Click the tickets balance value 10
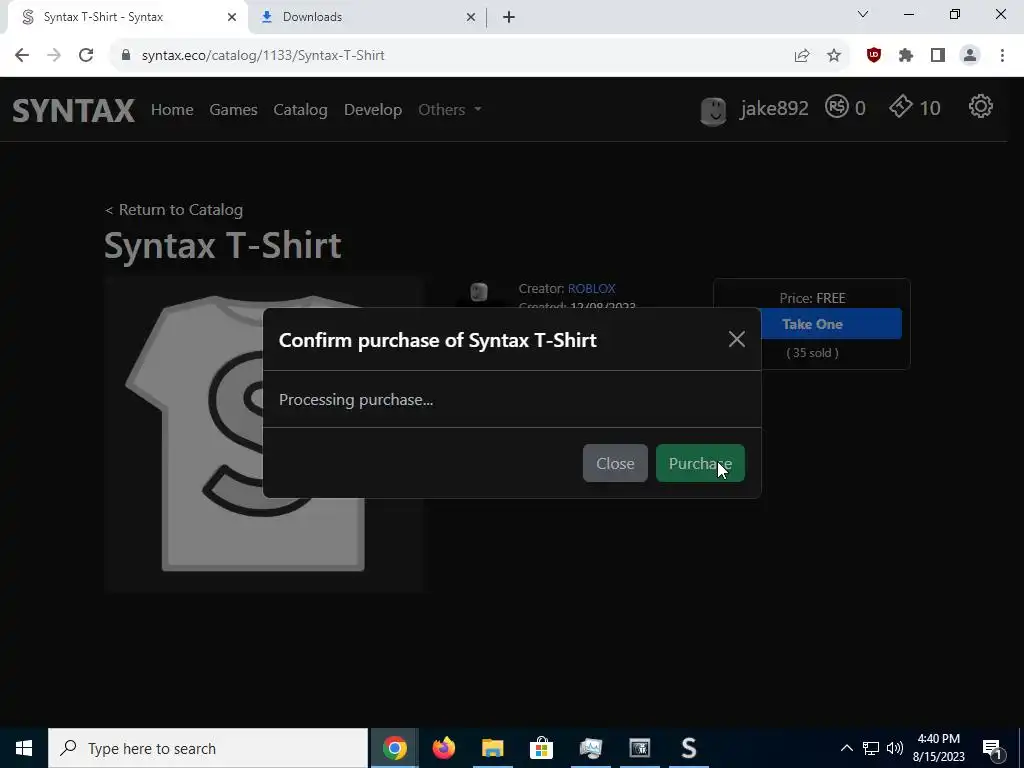 point(929,108)
